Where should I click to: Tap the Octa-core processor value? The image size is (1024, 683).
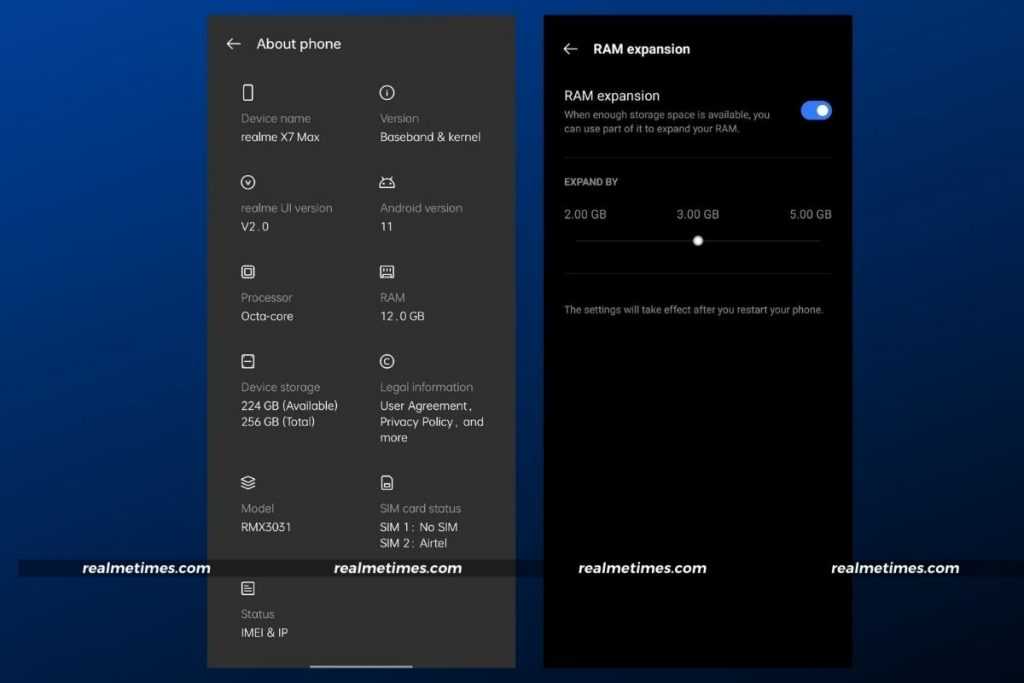(267, 316)
